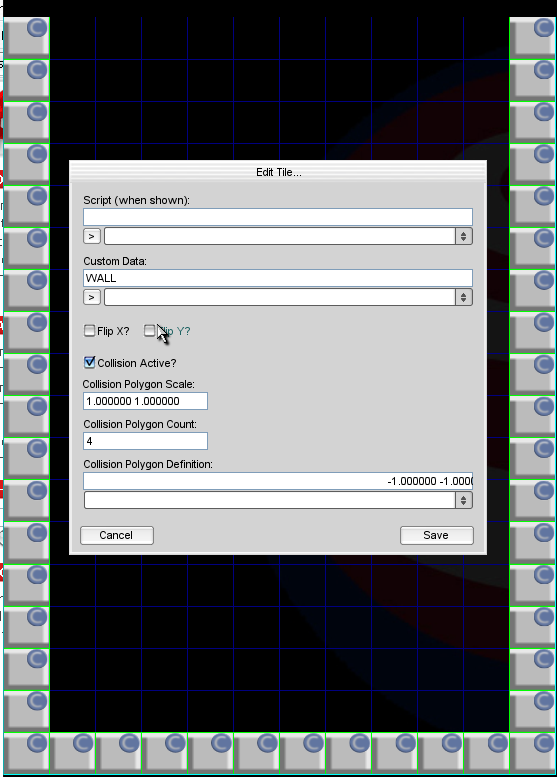The image size is (557, 777).
Task: Click the Script (when shown) text field
Action: (278, 217)
